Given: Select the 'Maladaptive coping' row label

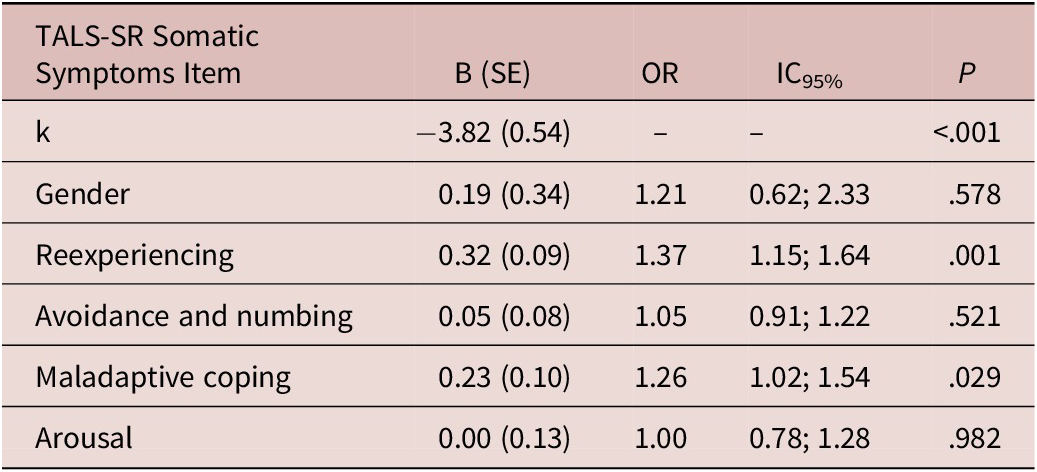Looking at the screenshot, I should tap(163, 377).
